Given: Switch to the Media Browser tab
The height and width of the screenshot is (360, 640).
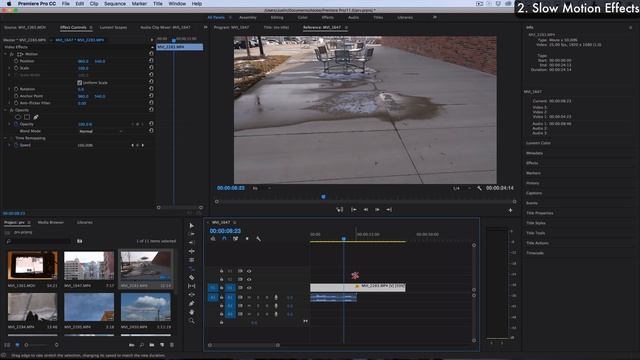Looking at the screenshot, I should tap(51, 222).
